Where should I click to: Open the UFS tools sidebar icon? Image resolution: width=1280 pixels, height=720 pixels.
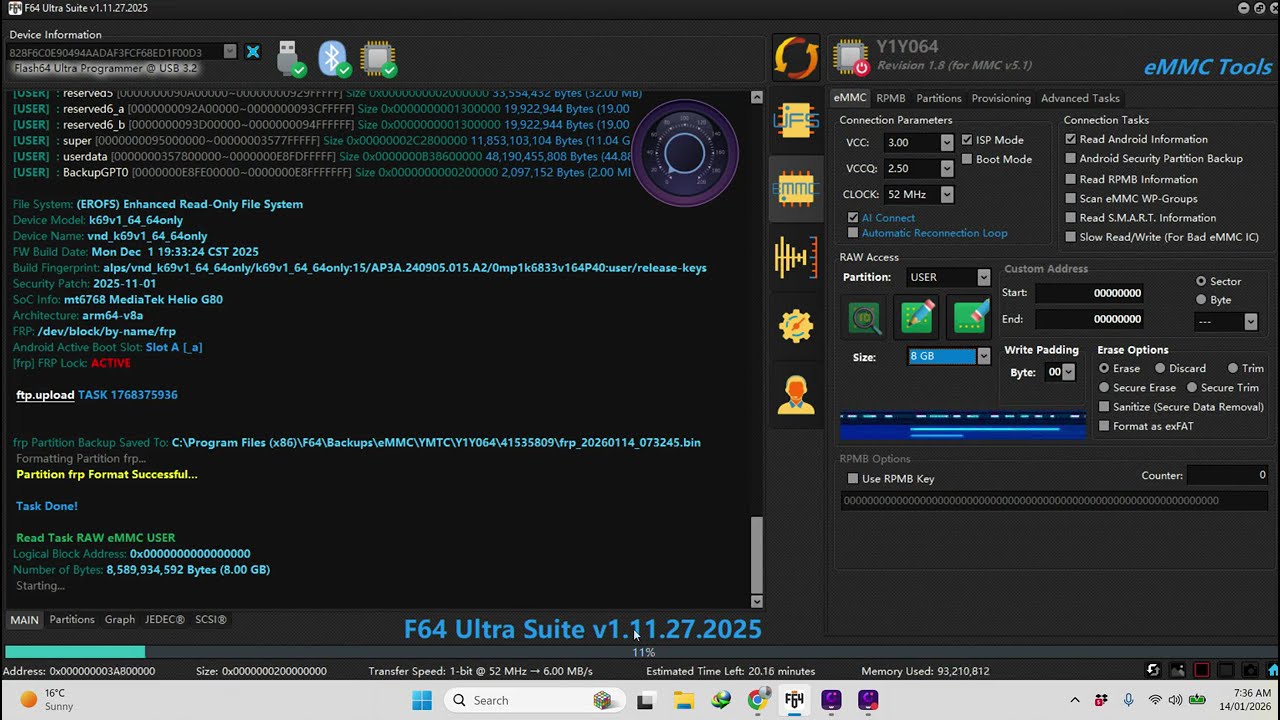[796, 121]
